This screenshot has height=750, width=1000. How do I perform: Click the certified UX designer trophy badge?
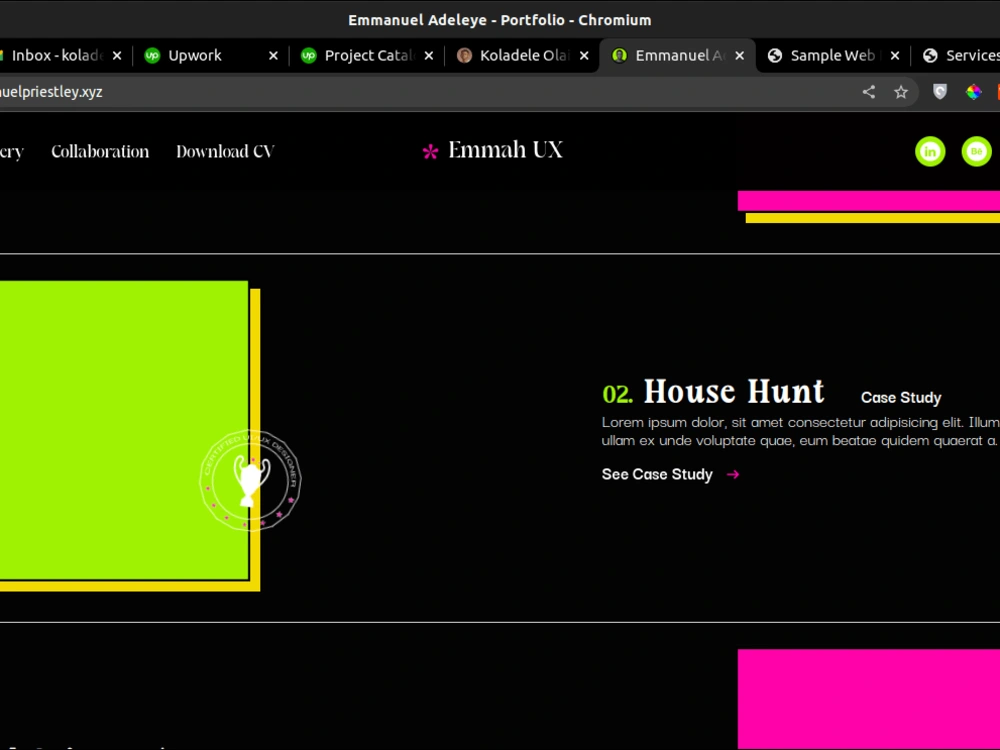point(251,480)
